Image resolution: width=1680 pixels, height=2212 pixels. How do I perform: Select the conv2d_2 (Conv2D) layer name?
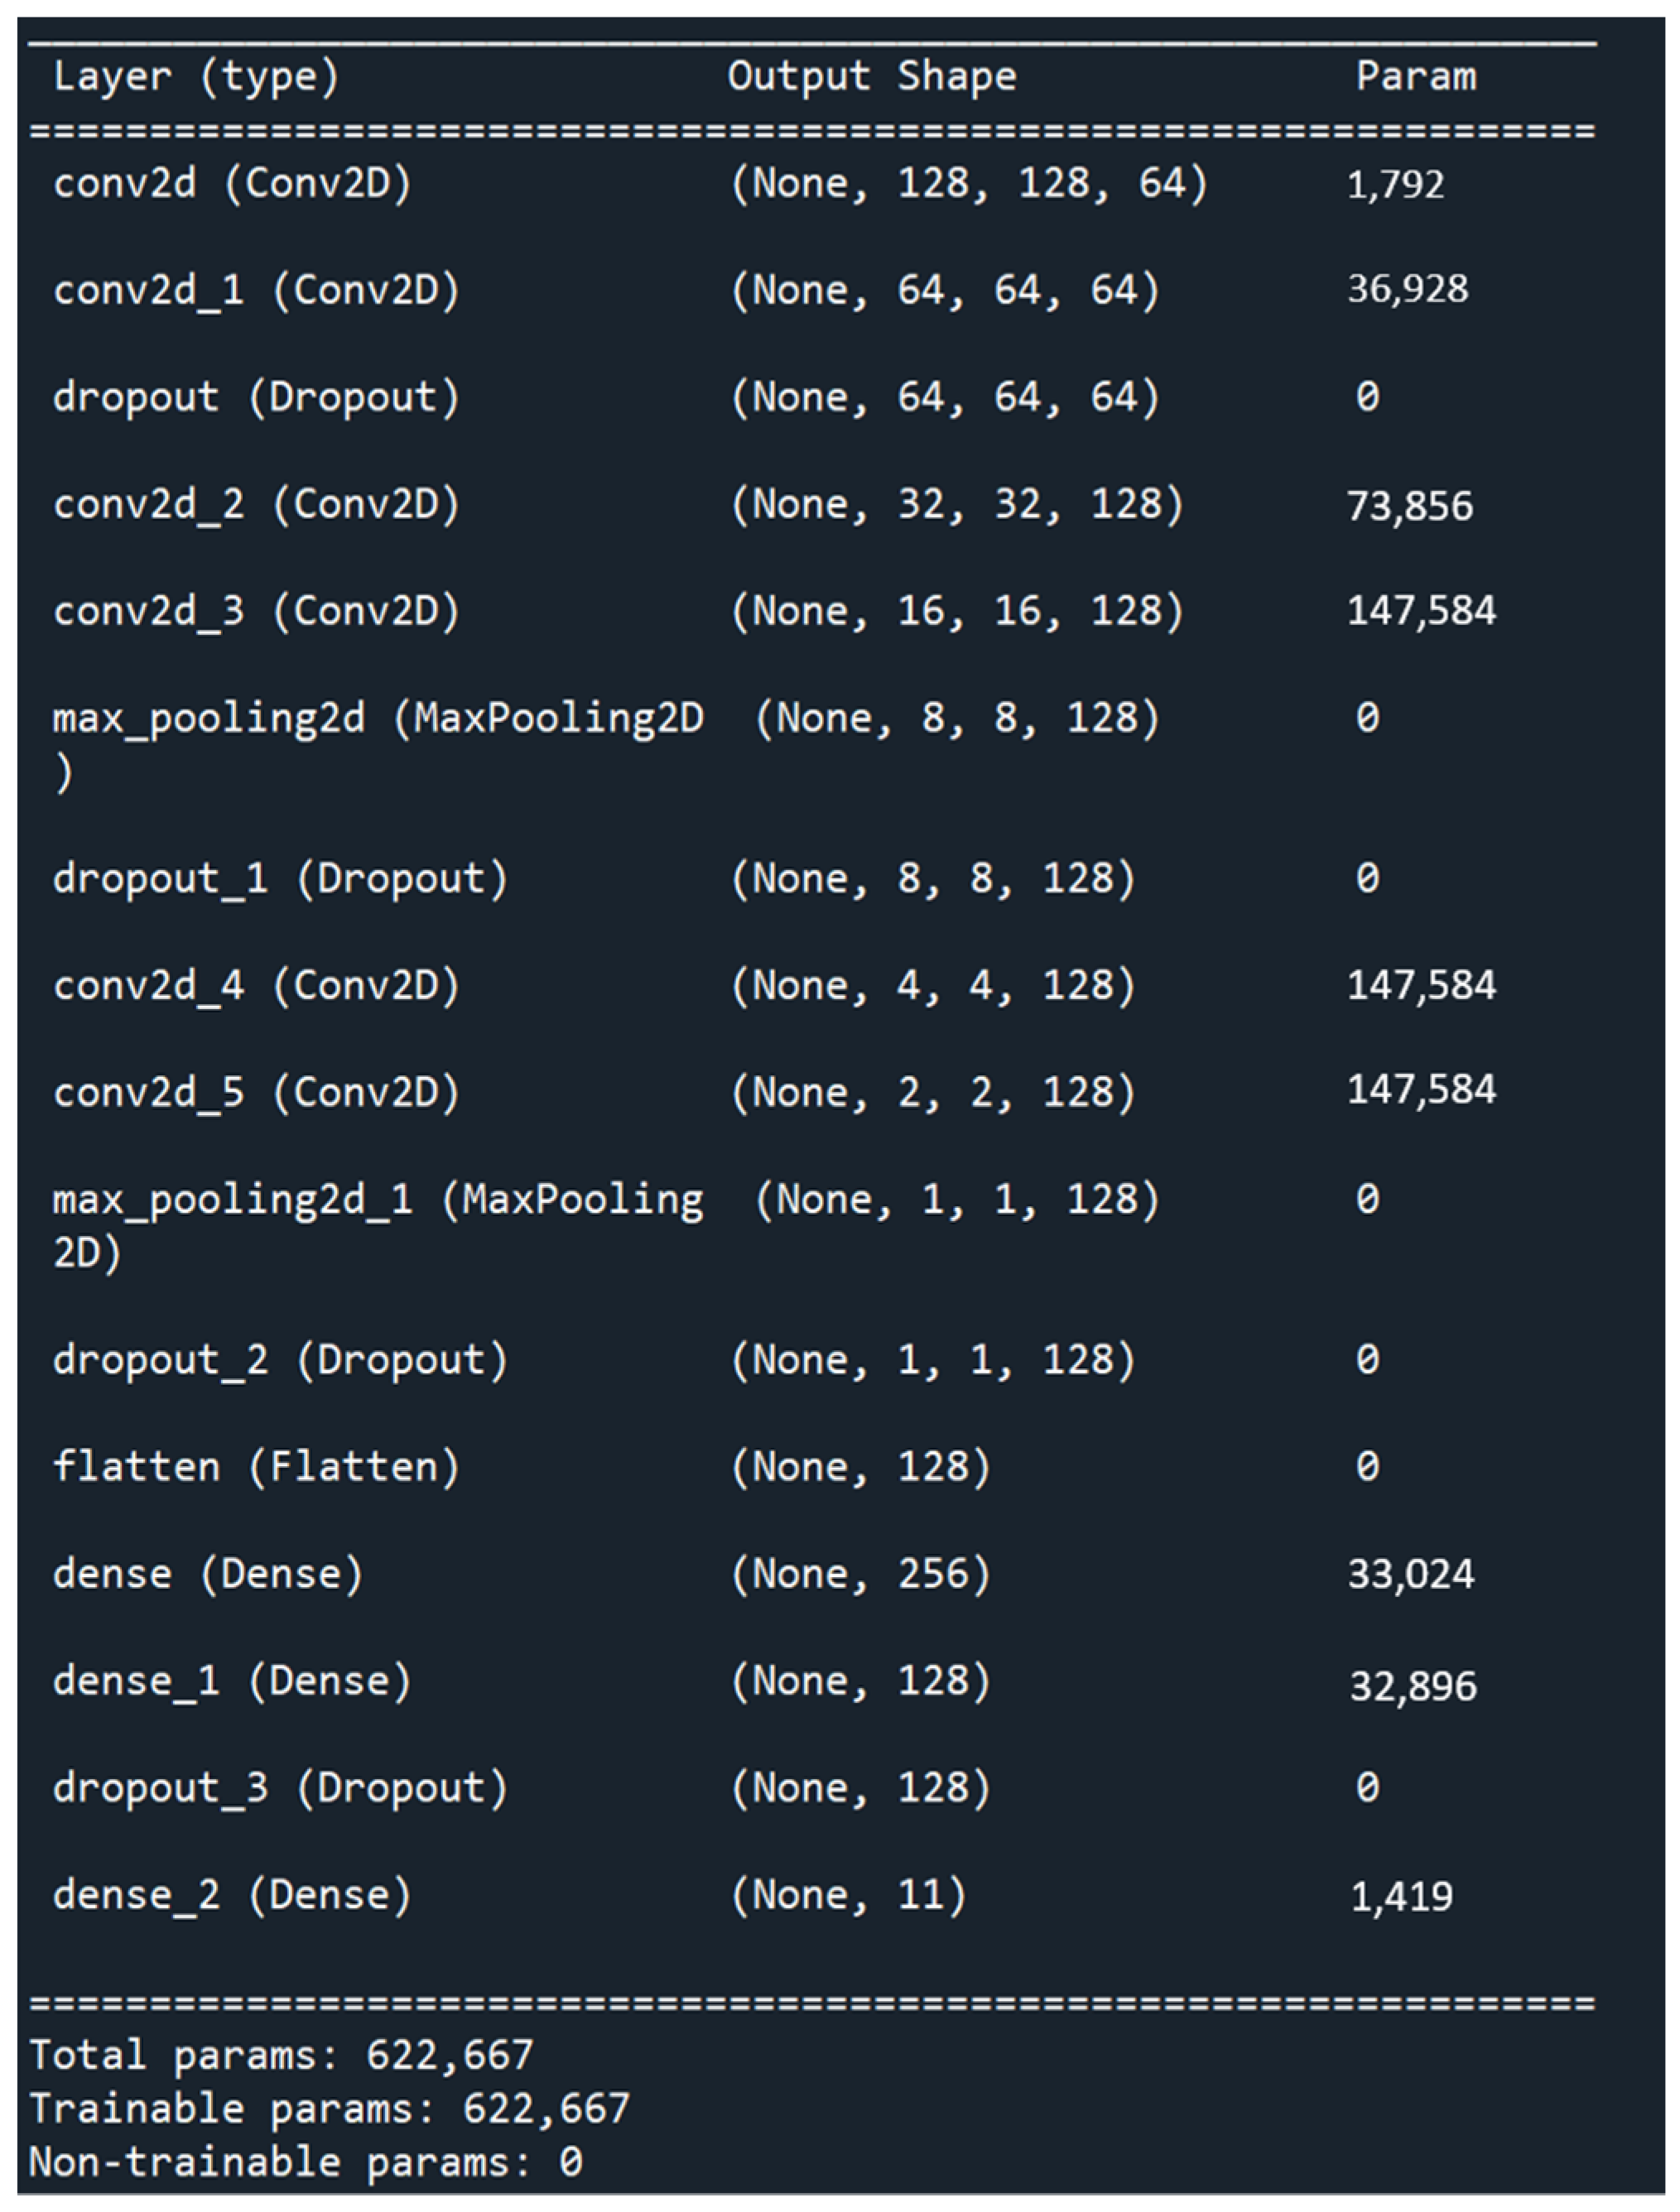[x=256, y=504]
